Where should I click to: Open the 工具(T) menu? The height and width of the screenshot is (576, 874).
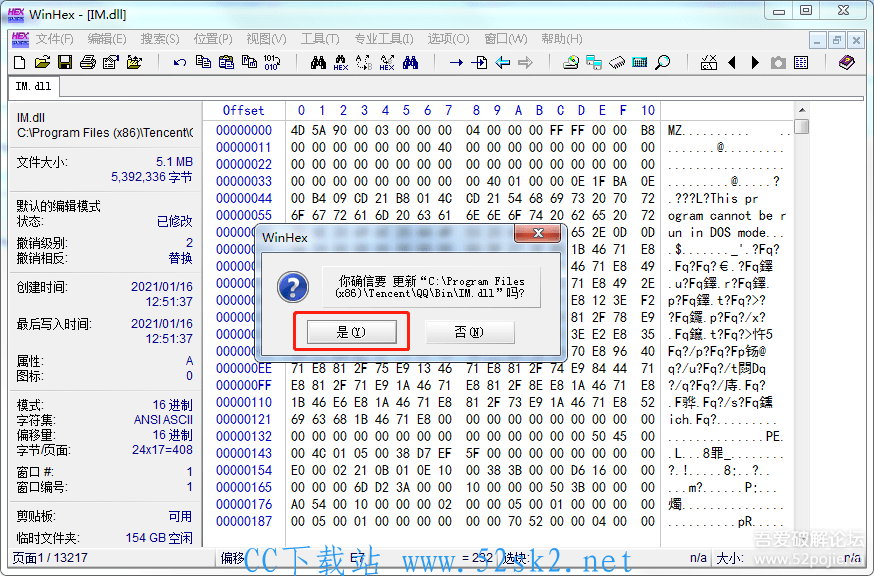point(320,39)
